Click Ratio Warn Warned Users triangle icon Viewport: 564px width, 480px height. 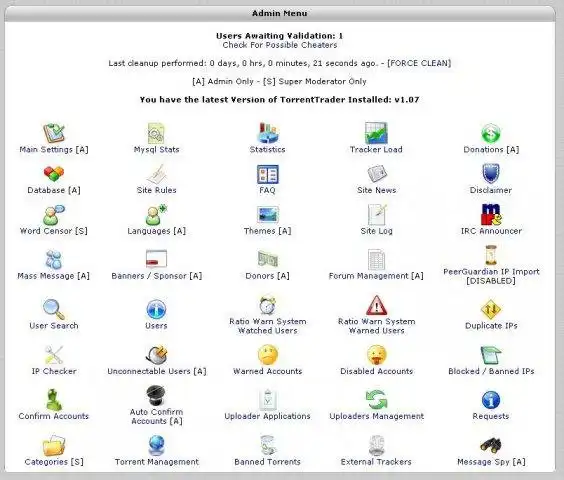pyautogui.click(x=377, y=305)
